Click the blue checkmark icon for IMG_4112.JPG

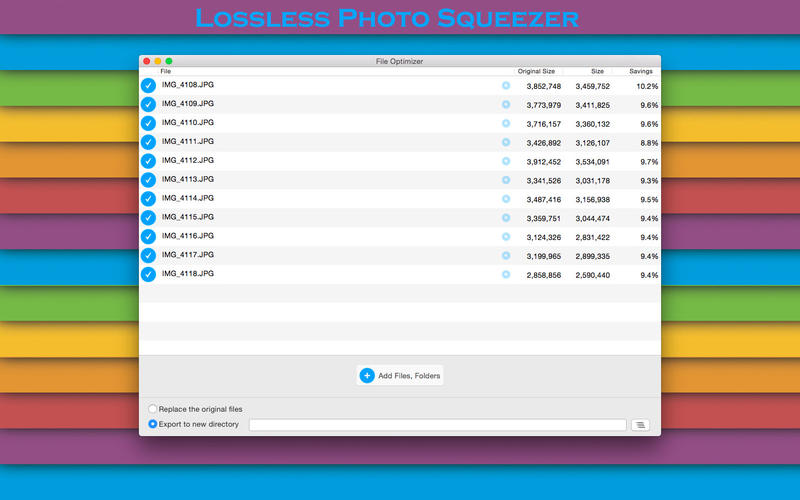[x=148, y=161]
